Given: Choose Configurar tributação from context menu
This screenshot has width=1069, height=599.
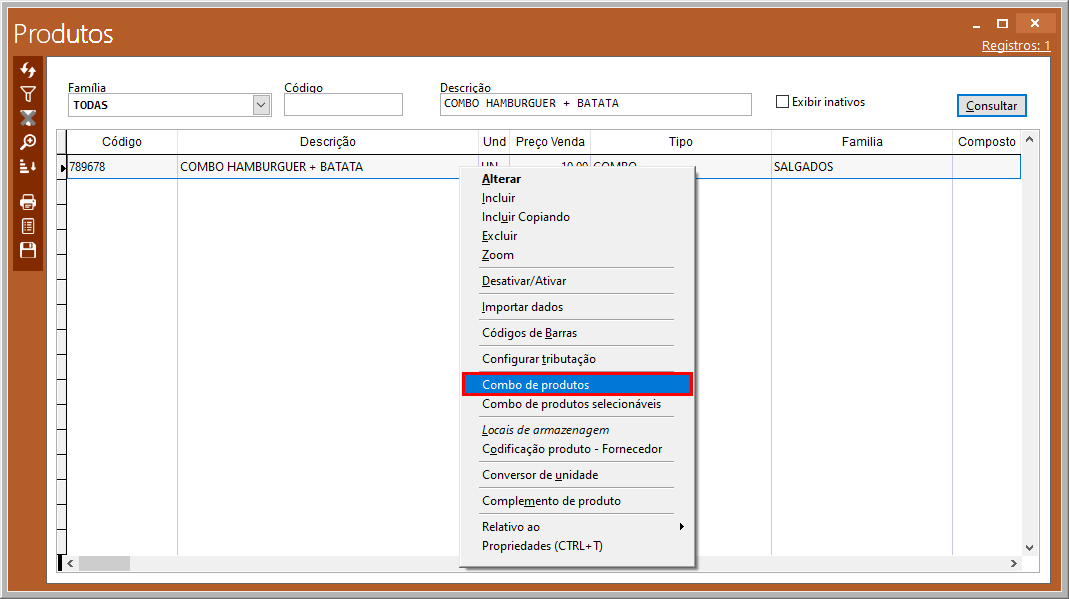Looking at the screenshot, I should pos(538,359).
